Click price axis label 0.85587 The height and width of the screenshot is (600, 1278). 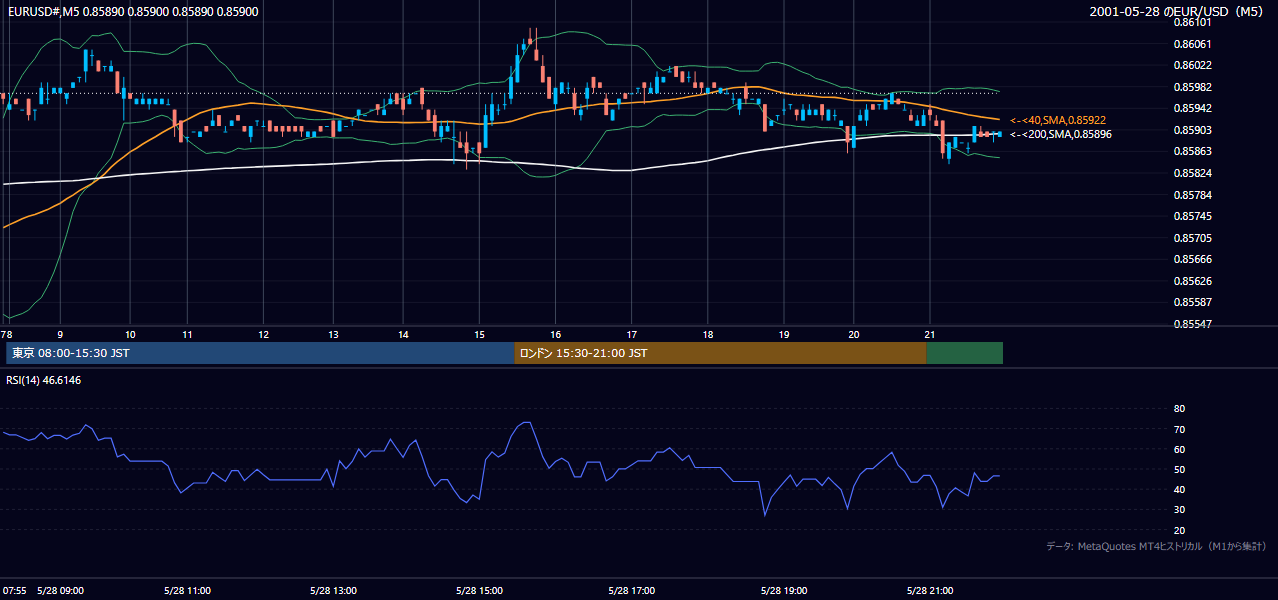pos(1192,302)
